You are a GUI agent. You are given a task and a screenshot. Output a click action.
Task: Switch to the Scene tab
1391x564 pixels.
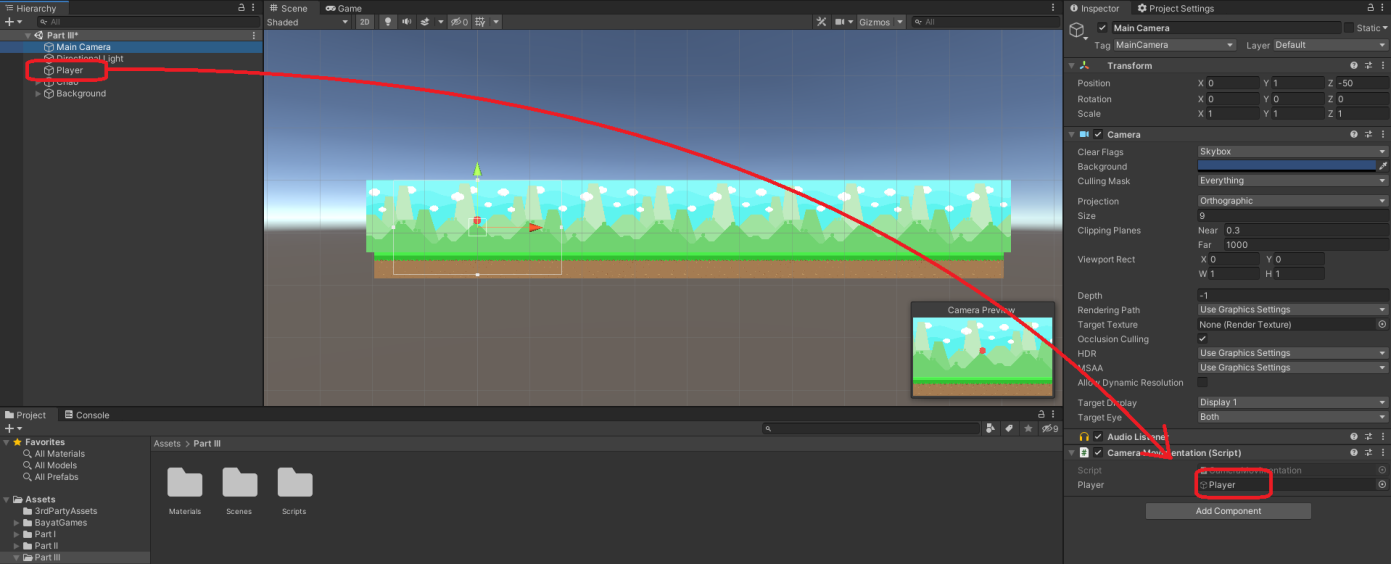tap(288, 8)
